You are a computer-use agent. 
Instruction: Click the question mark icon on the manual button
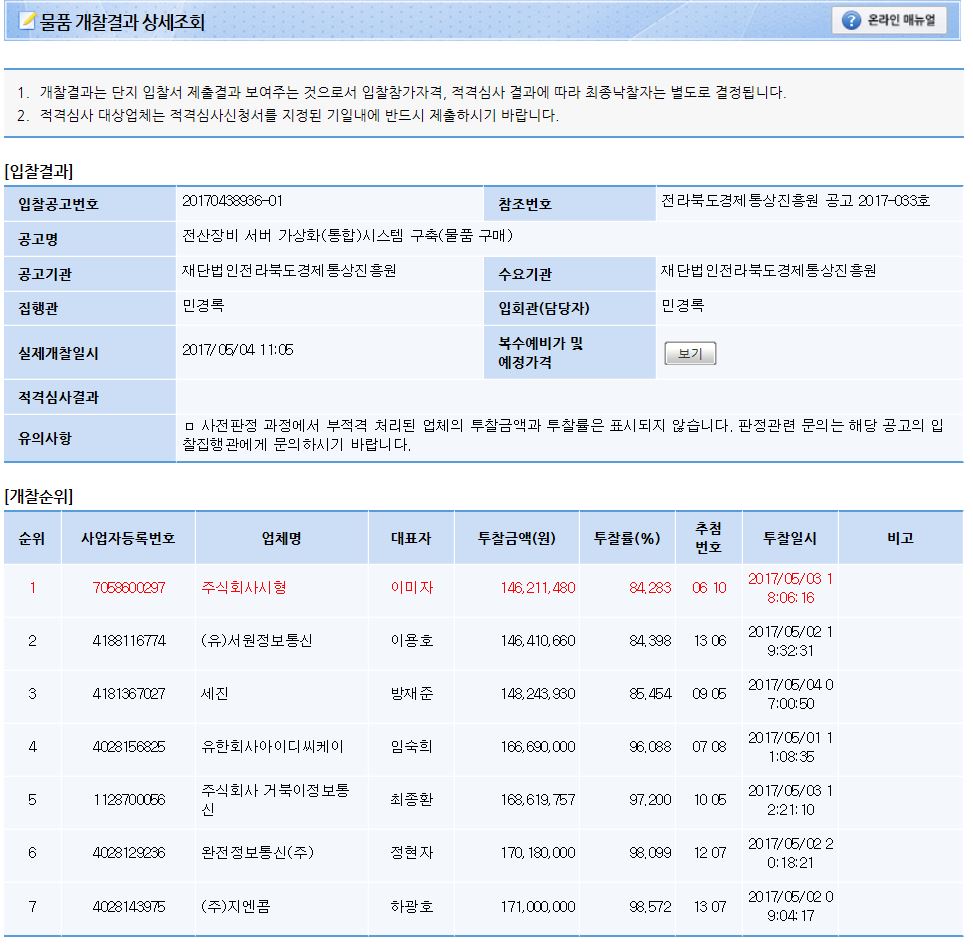click(x=852, y=21)
